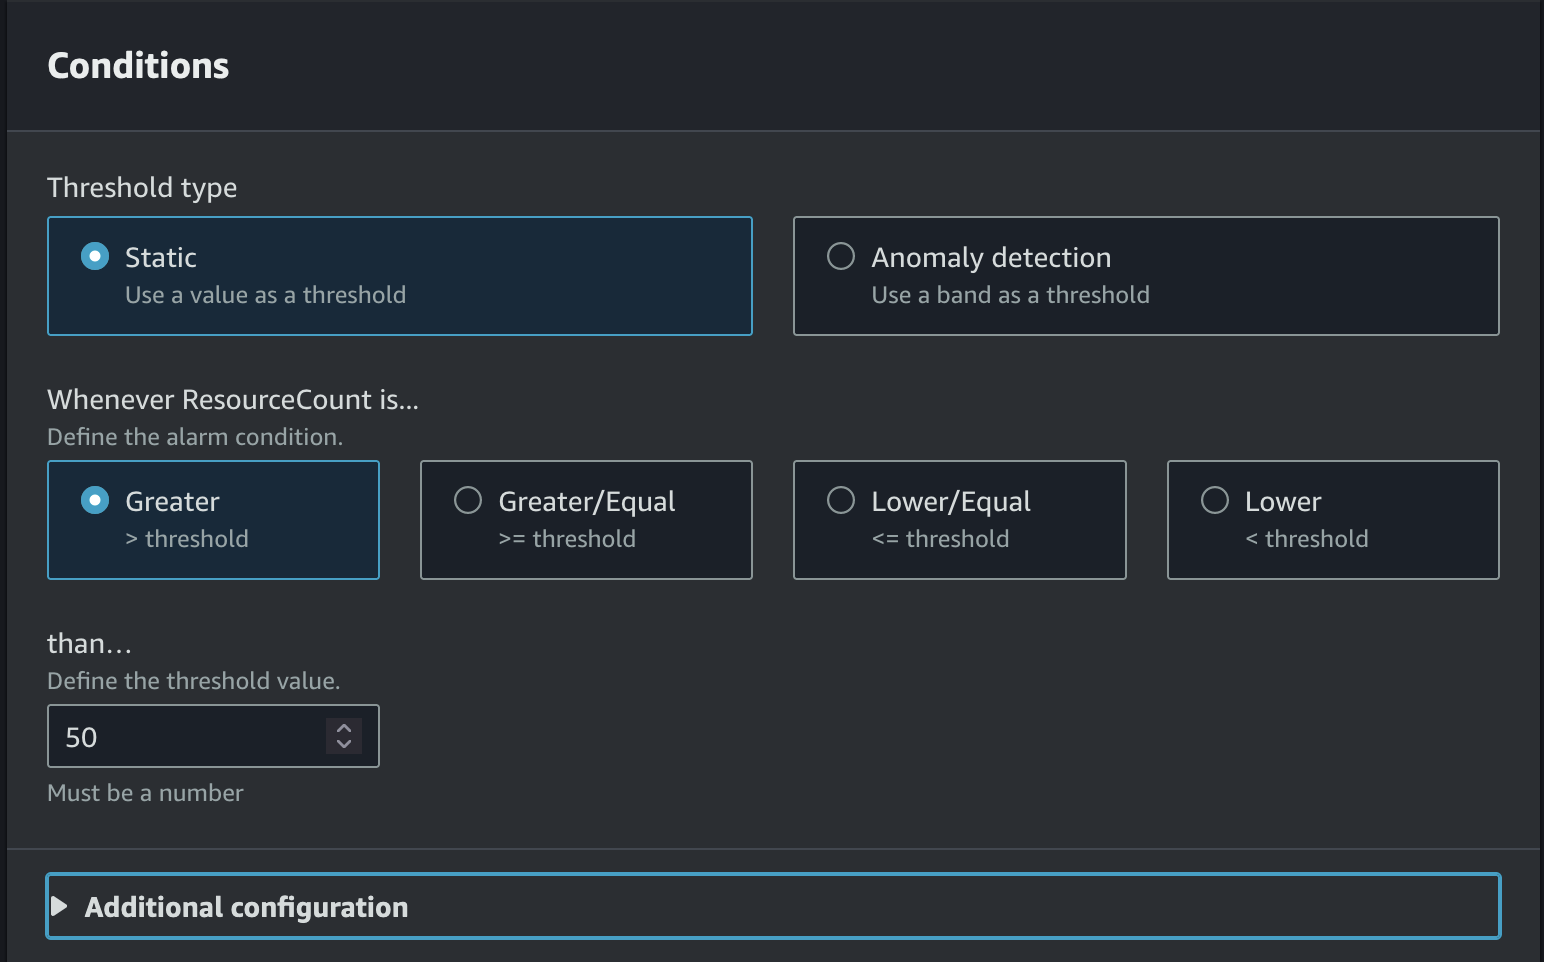Enable Anomaly detection threshold type

click(x=1146, y=276)
